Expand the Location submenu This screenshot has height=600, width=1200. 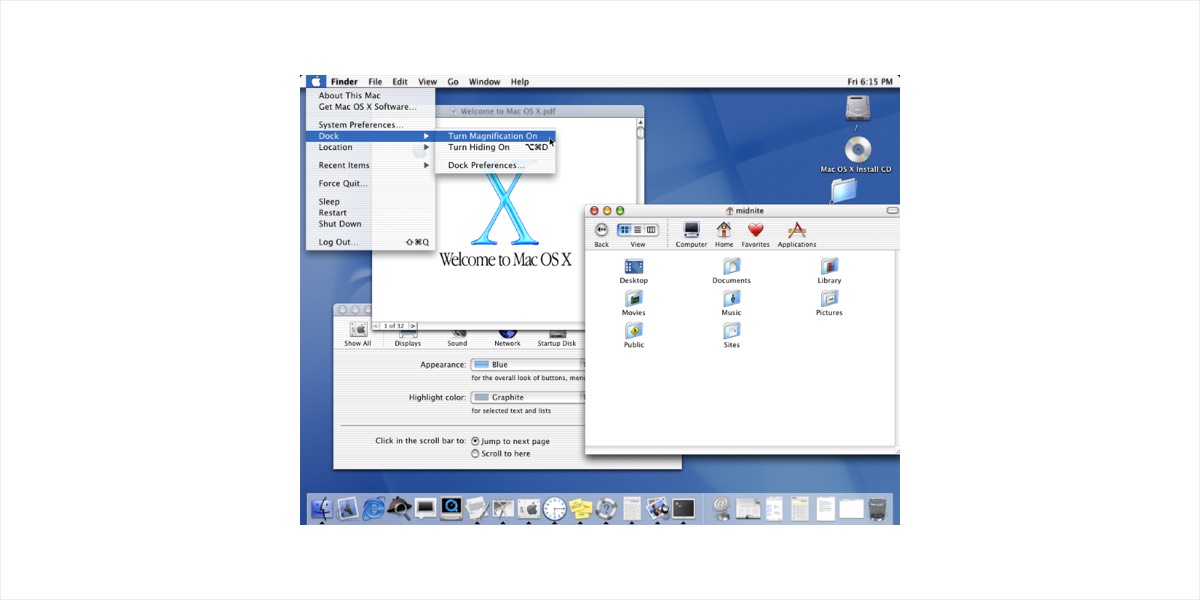pos(371,147)
